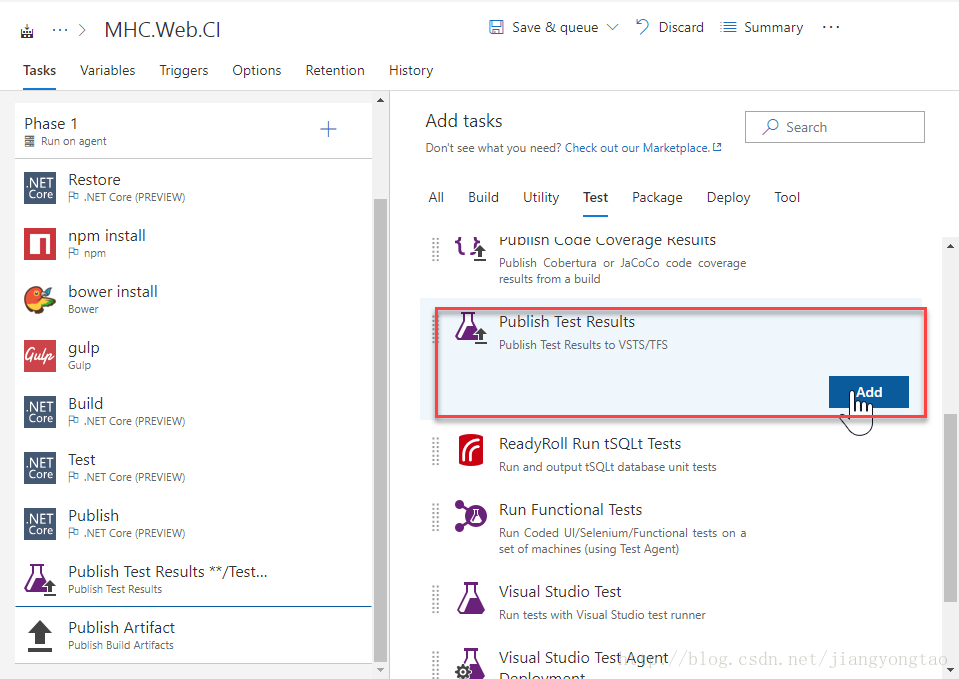This screenshot has height=679, width=959.
Task: Click in the Search tasks field
Action: pyautogui.click(x=835, y=127)
